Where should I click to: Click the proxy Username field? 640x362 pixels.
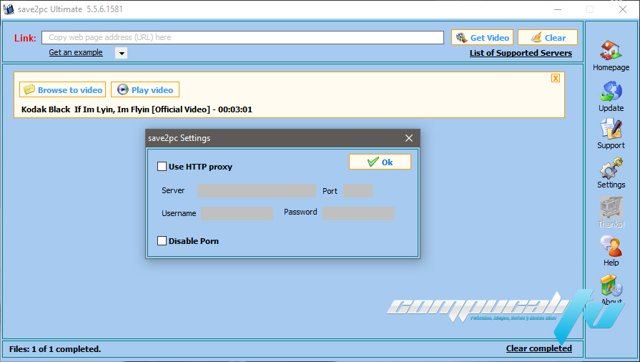tap(237, 213)
